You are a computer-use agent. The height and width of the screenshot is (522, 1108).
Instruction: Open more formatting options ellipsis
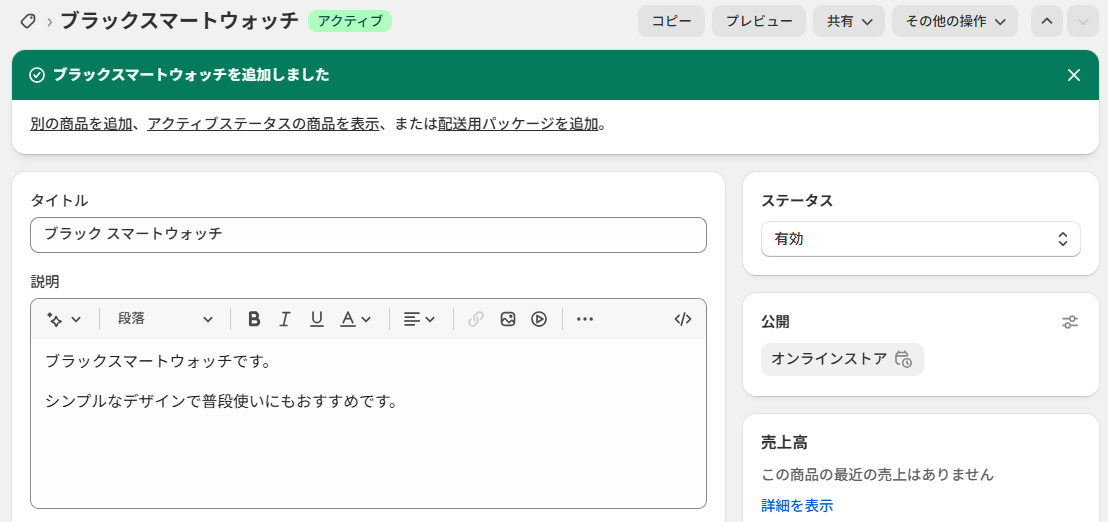[584, 319]
